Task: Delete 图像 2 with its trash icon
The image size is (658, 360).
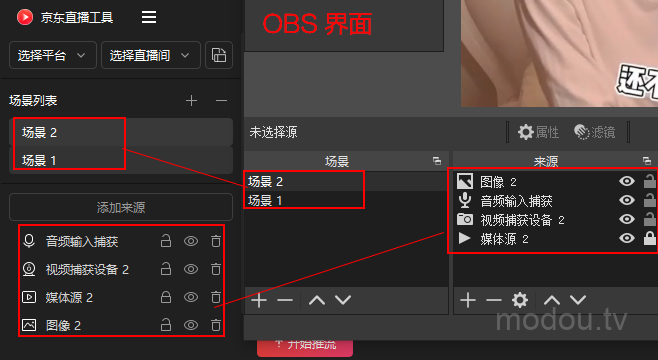Action: tap(216, 325)
